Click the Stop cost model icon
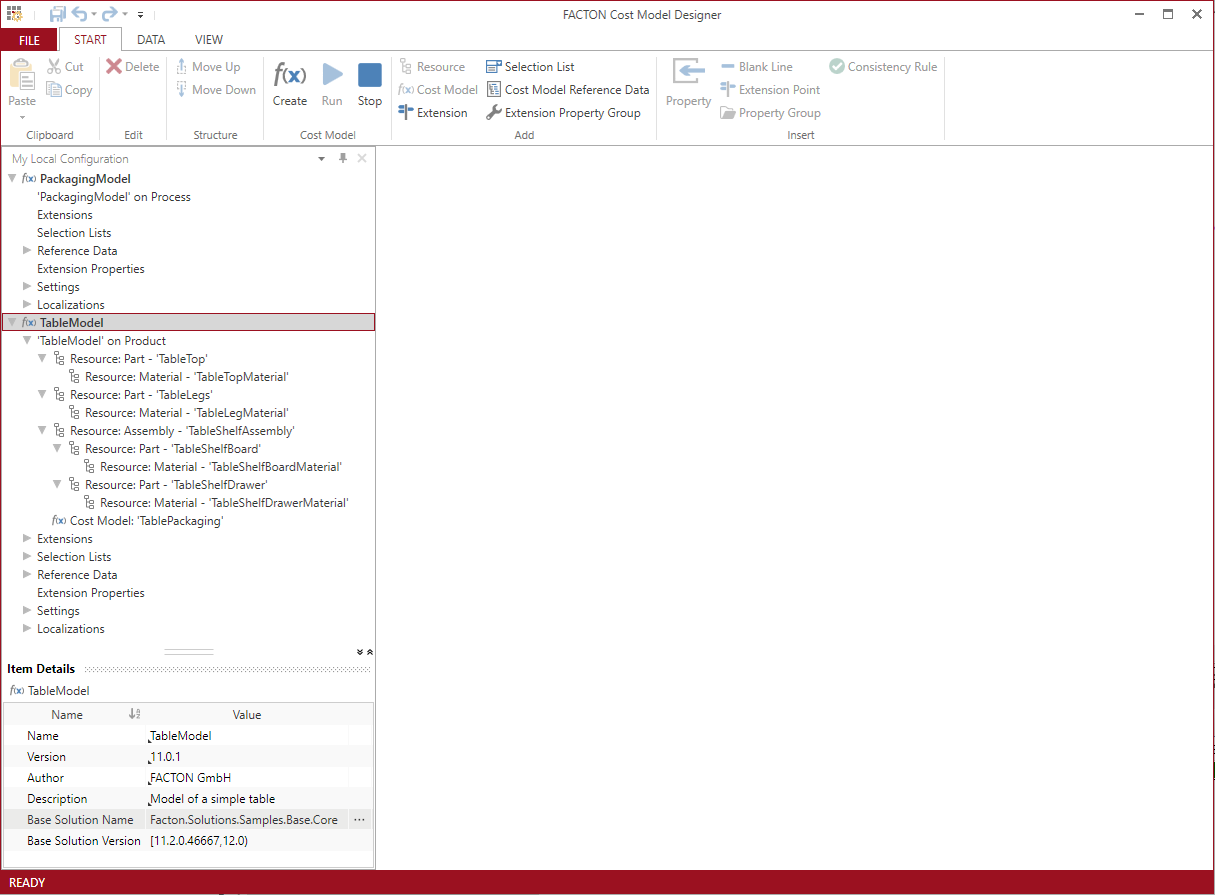This screenshot has width=1215, height=895. coord(370,76)
